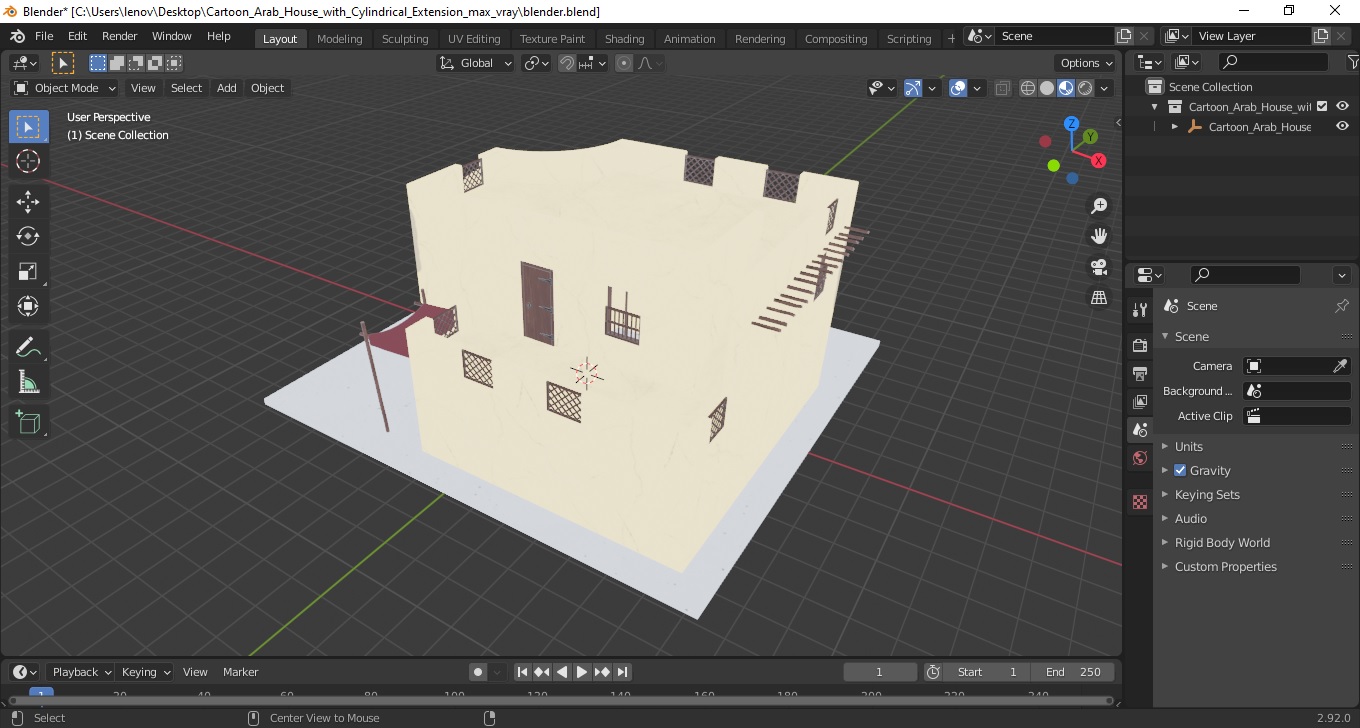
Task: Click the viewport zoom magnifier gizmo
Action: coord(1099,205)
